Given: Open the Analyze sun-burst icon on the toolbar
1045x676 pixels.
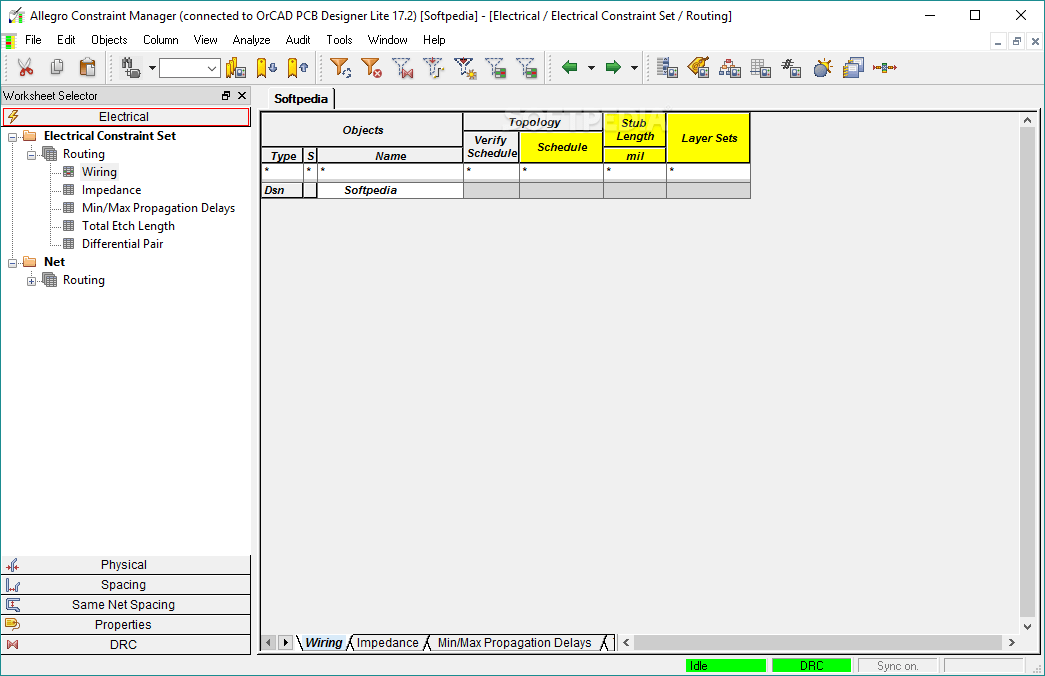Looking at the screenshot, I should (824, 67).
